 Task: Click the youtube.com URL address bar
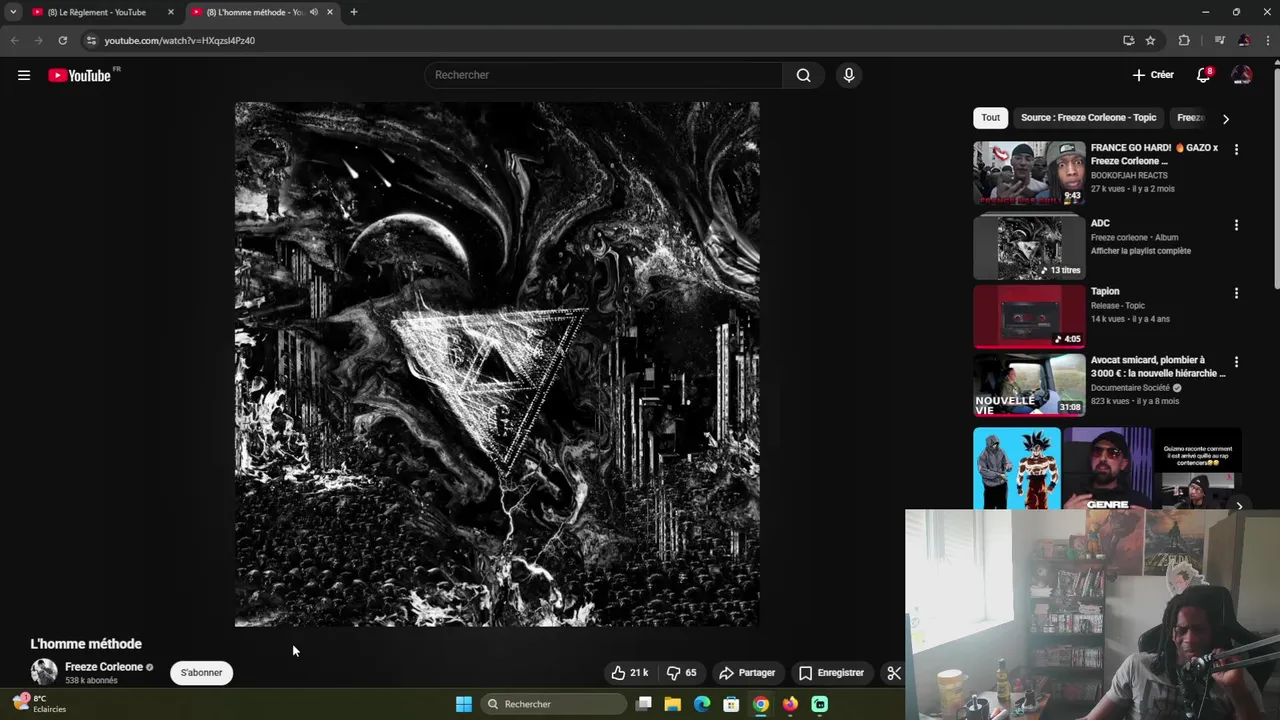tap(180, 41)
